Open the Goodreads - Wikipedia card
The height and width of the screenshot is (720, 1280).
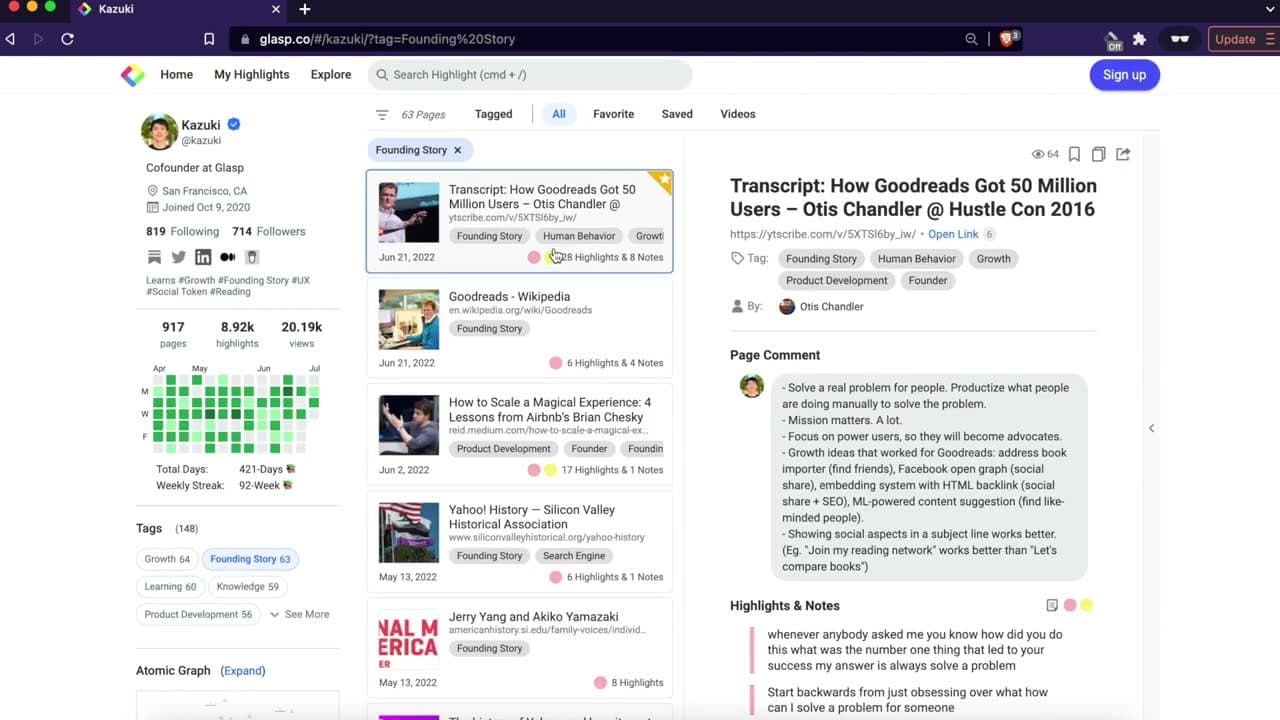click(519, 327)
